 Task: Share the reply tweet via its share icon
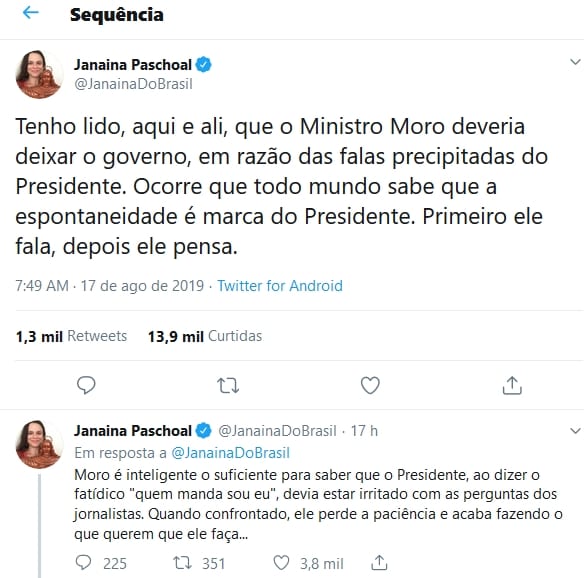pyautogui.click(x=379, y=562)
